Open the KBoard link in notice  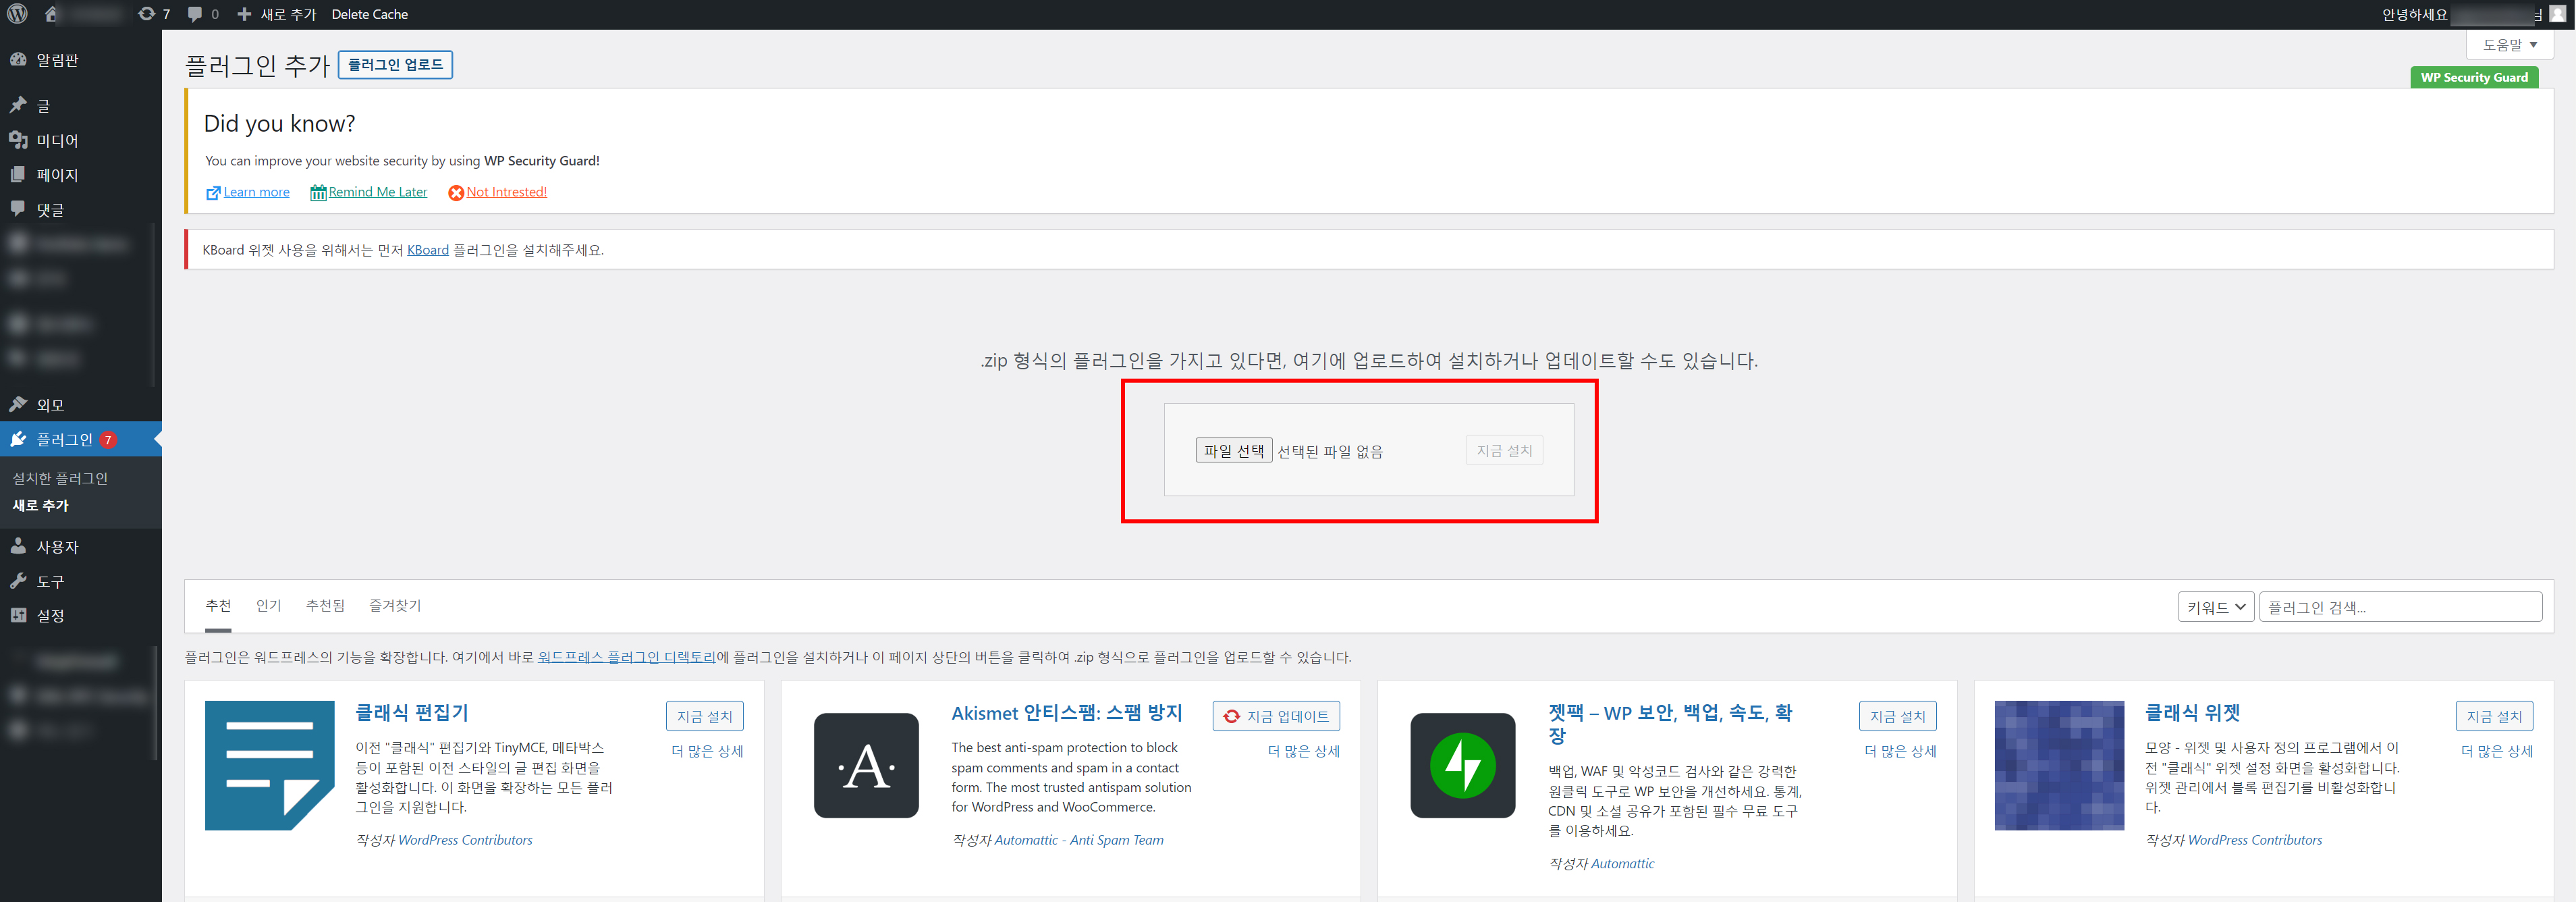(x=428, y=250)
